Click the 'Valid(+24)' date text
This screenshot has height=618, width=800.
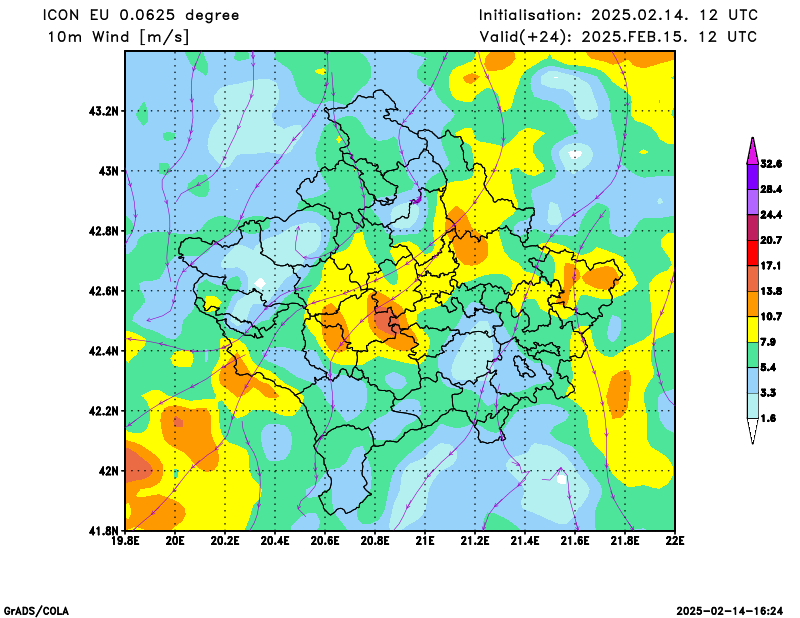click(618, 37)
